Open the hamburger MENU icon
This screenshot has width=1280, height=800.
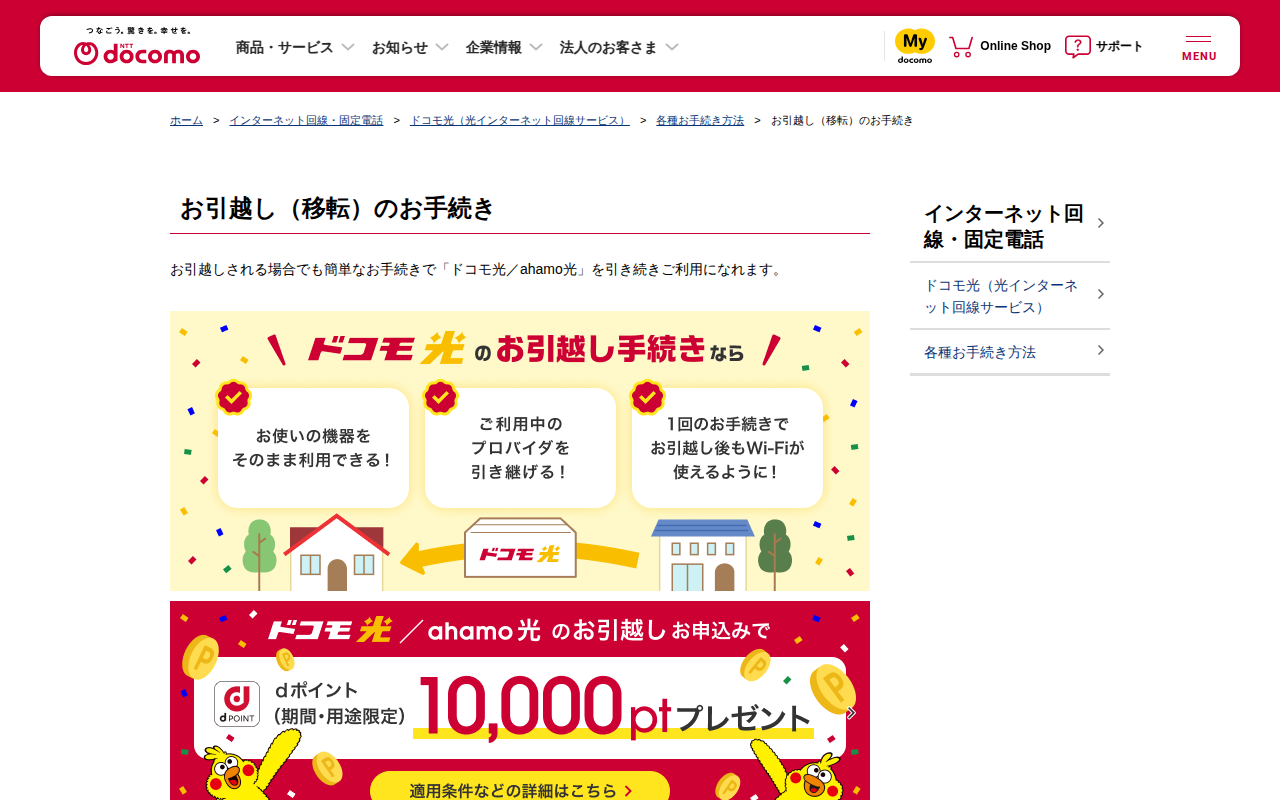click(x=1199, y=47)
